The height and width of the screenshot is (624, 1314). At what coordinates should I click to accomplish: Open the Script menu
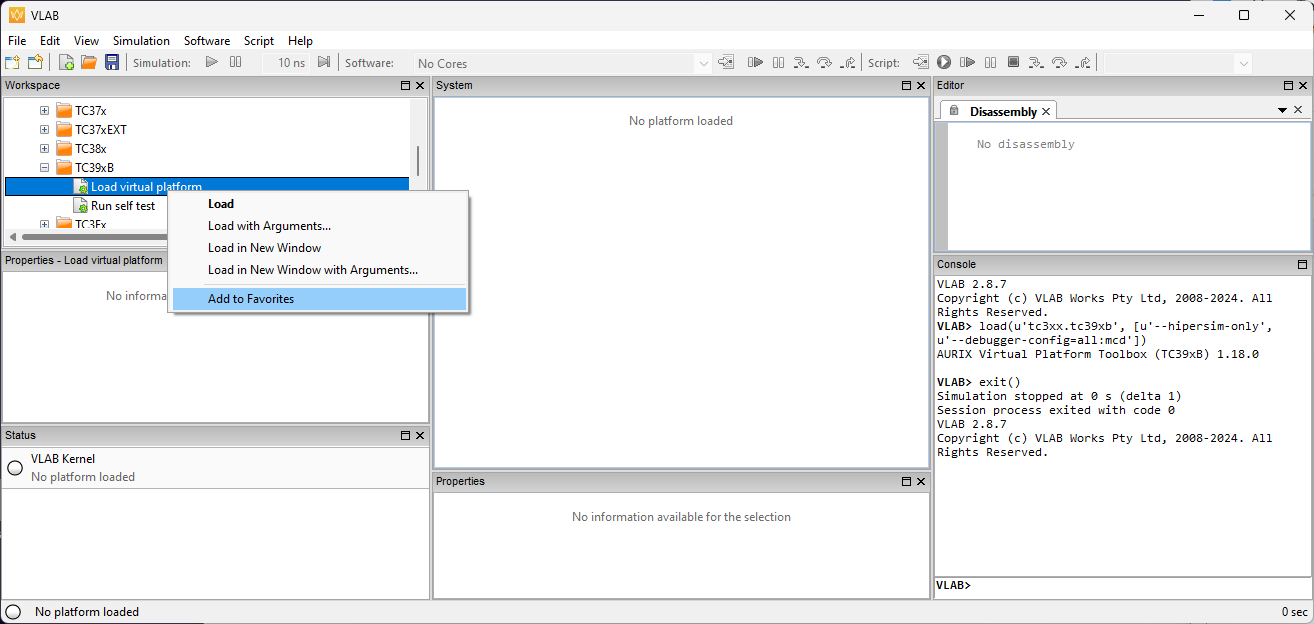[x=259, y=41]
